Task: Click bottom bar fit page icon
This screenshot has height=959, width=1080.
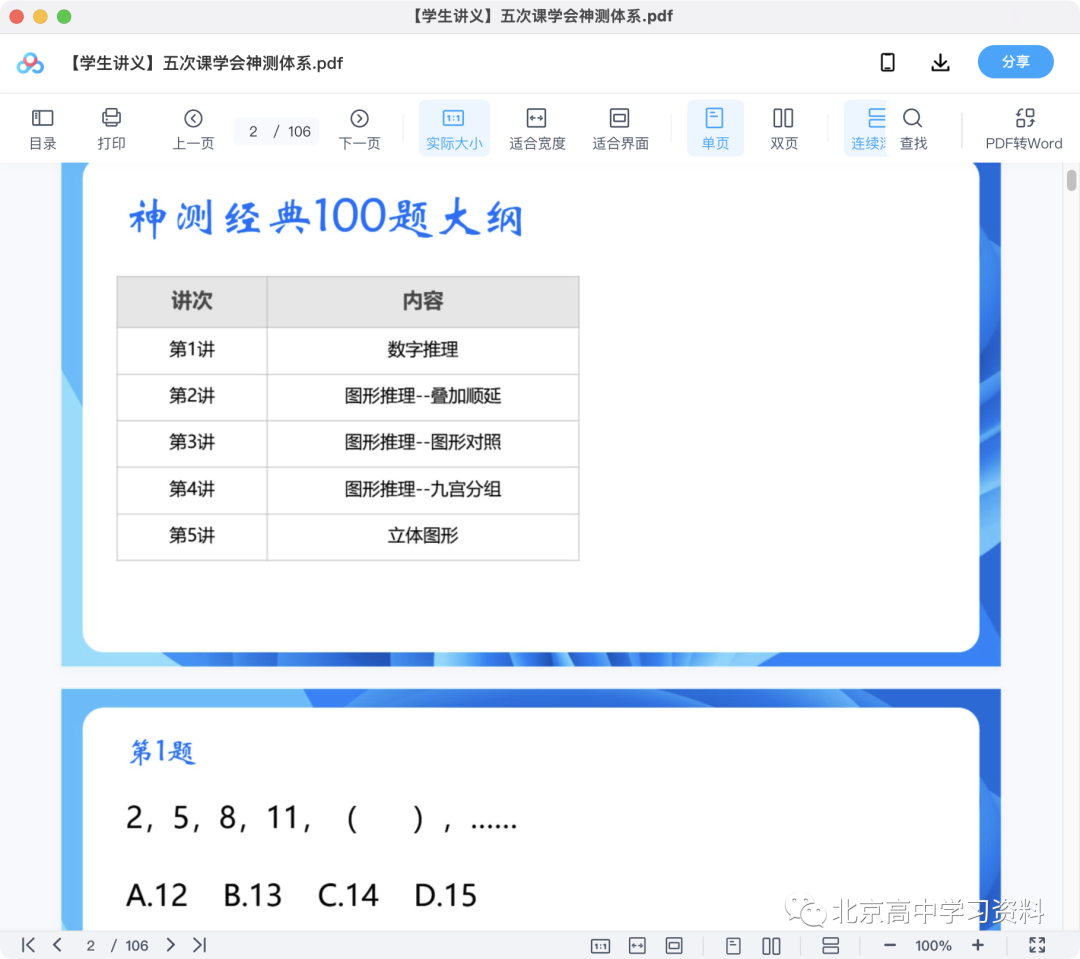Action: (674, 946)
